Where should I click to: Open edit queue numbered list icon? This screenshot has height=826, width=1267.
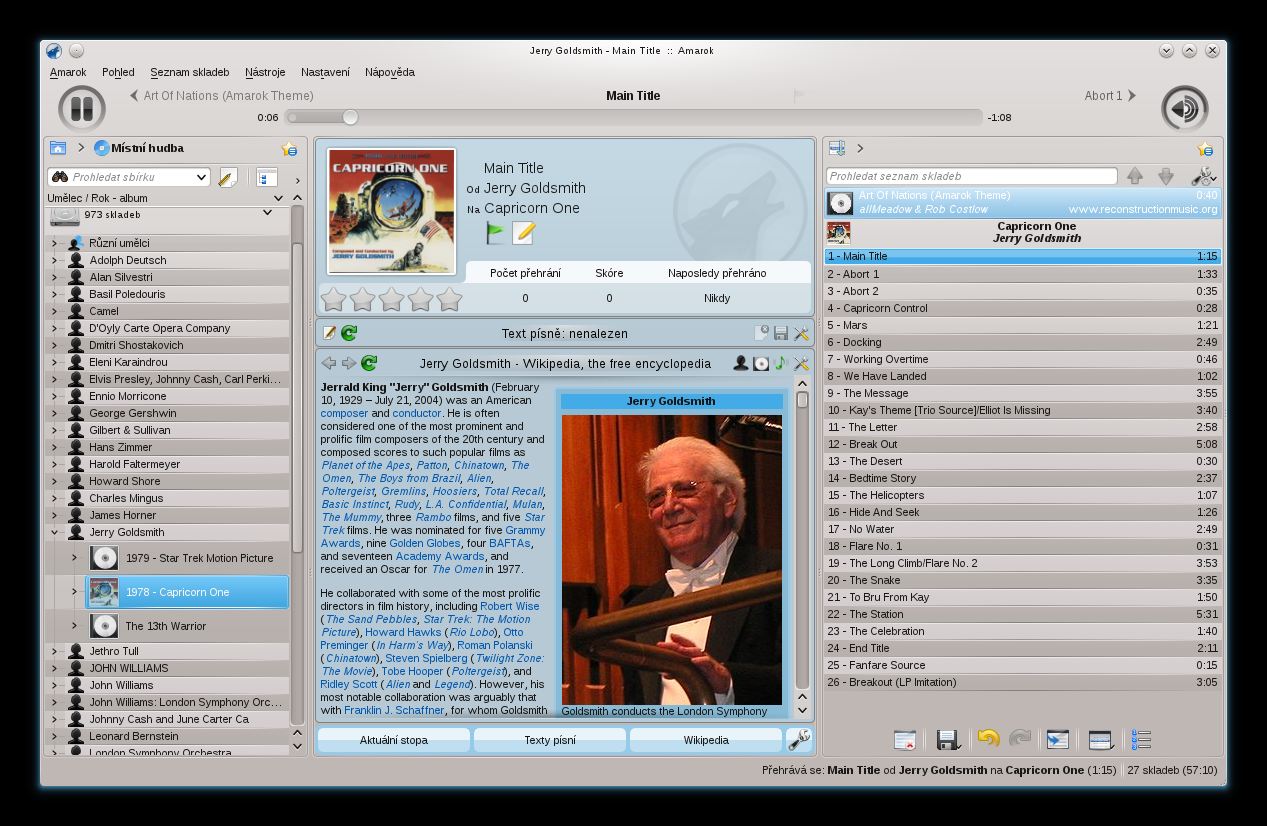click(x=1141, y=740)
